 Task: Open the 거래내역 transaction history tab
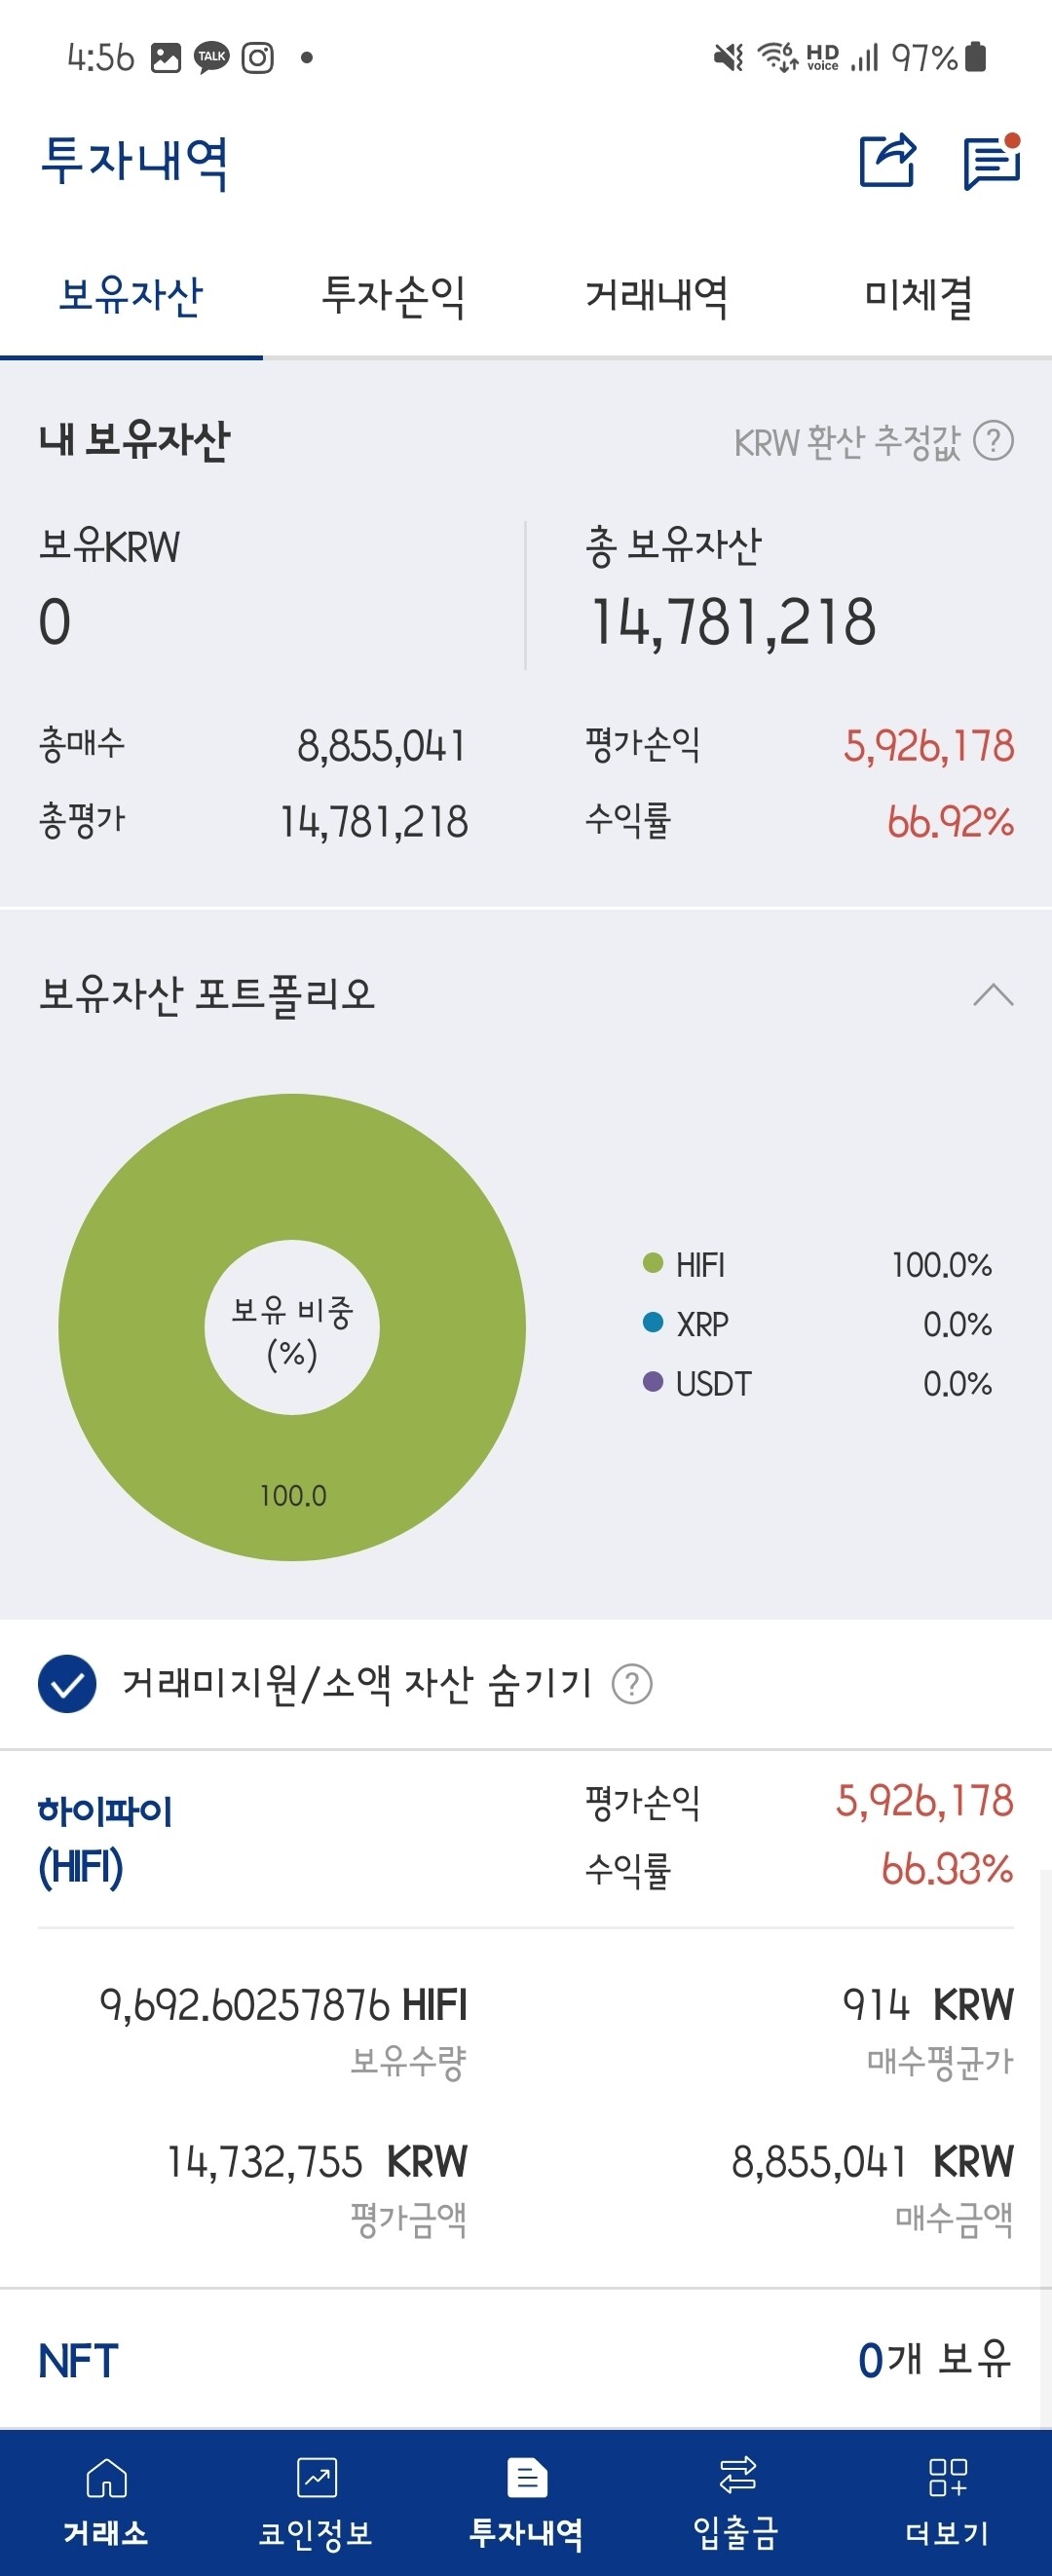(x=658, y=297)
